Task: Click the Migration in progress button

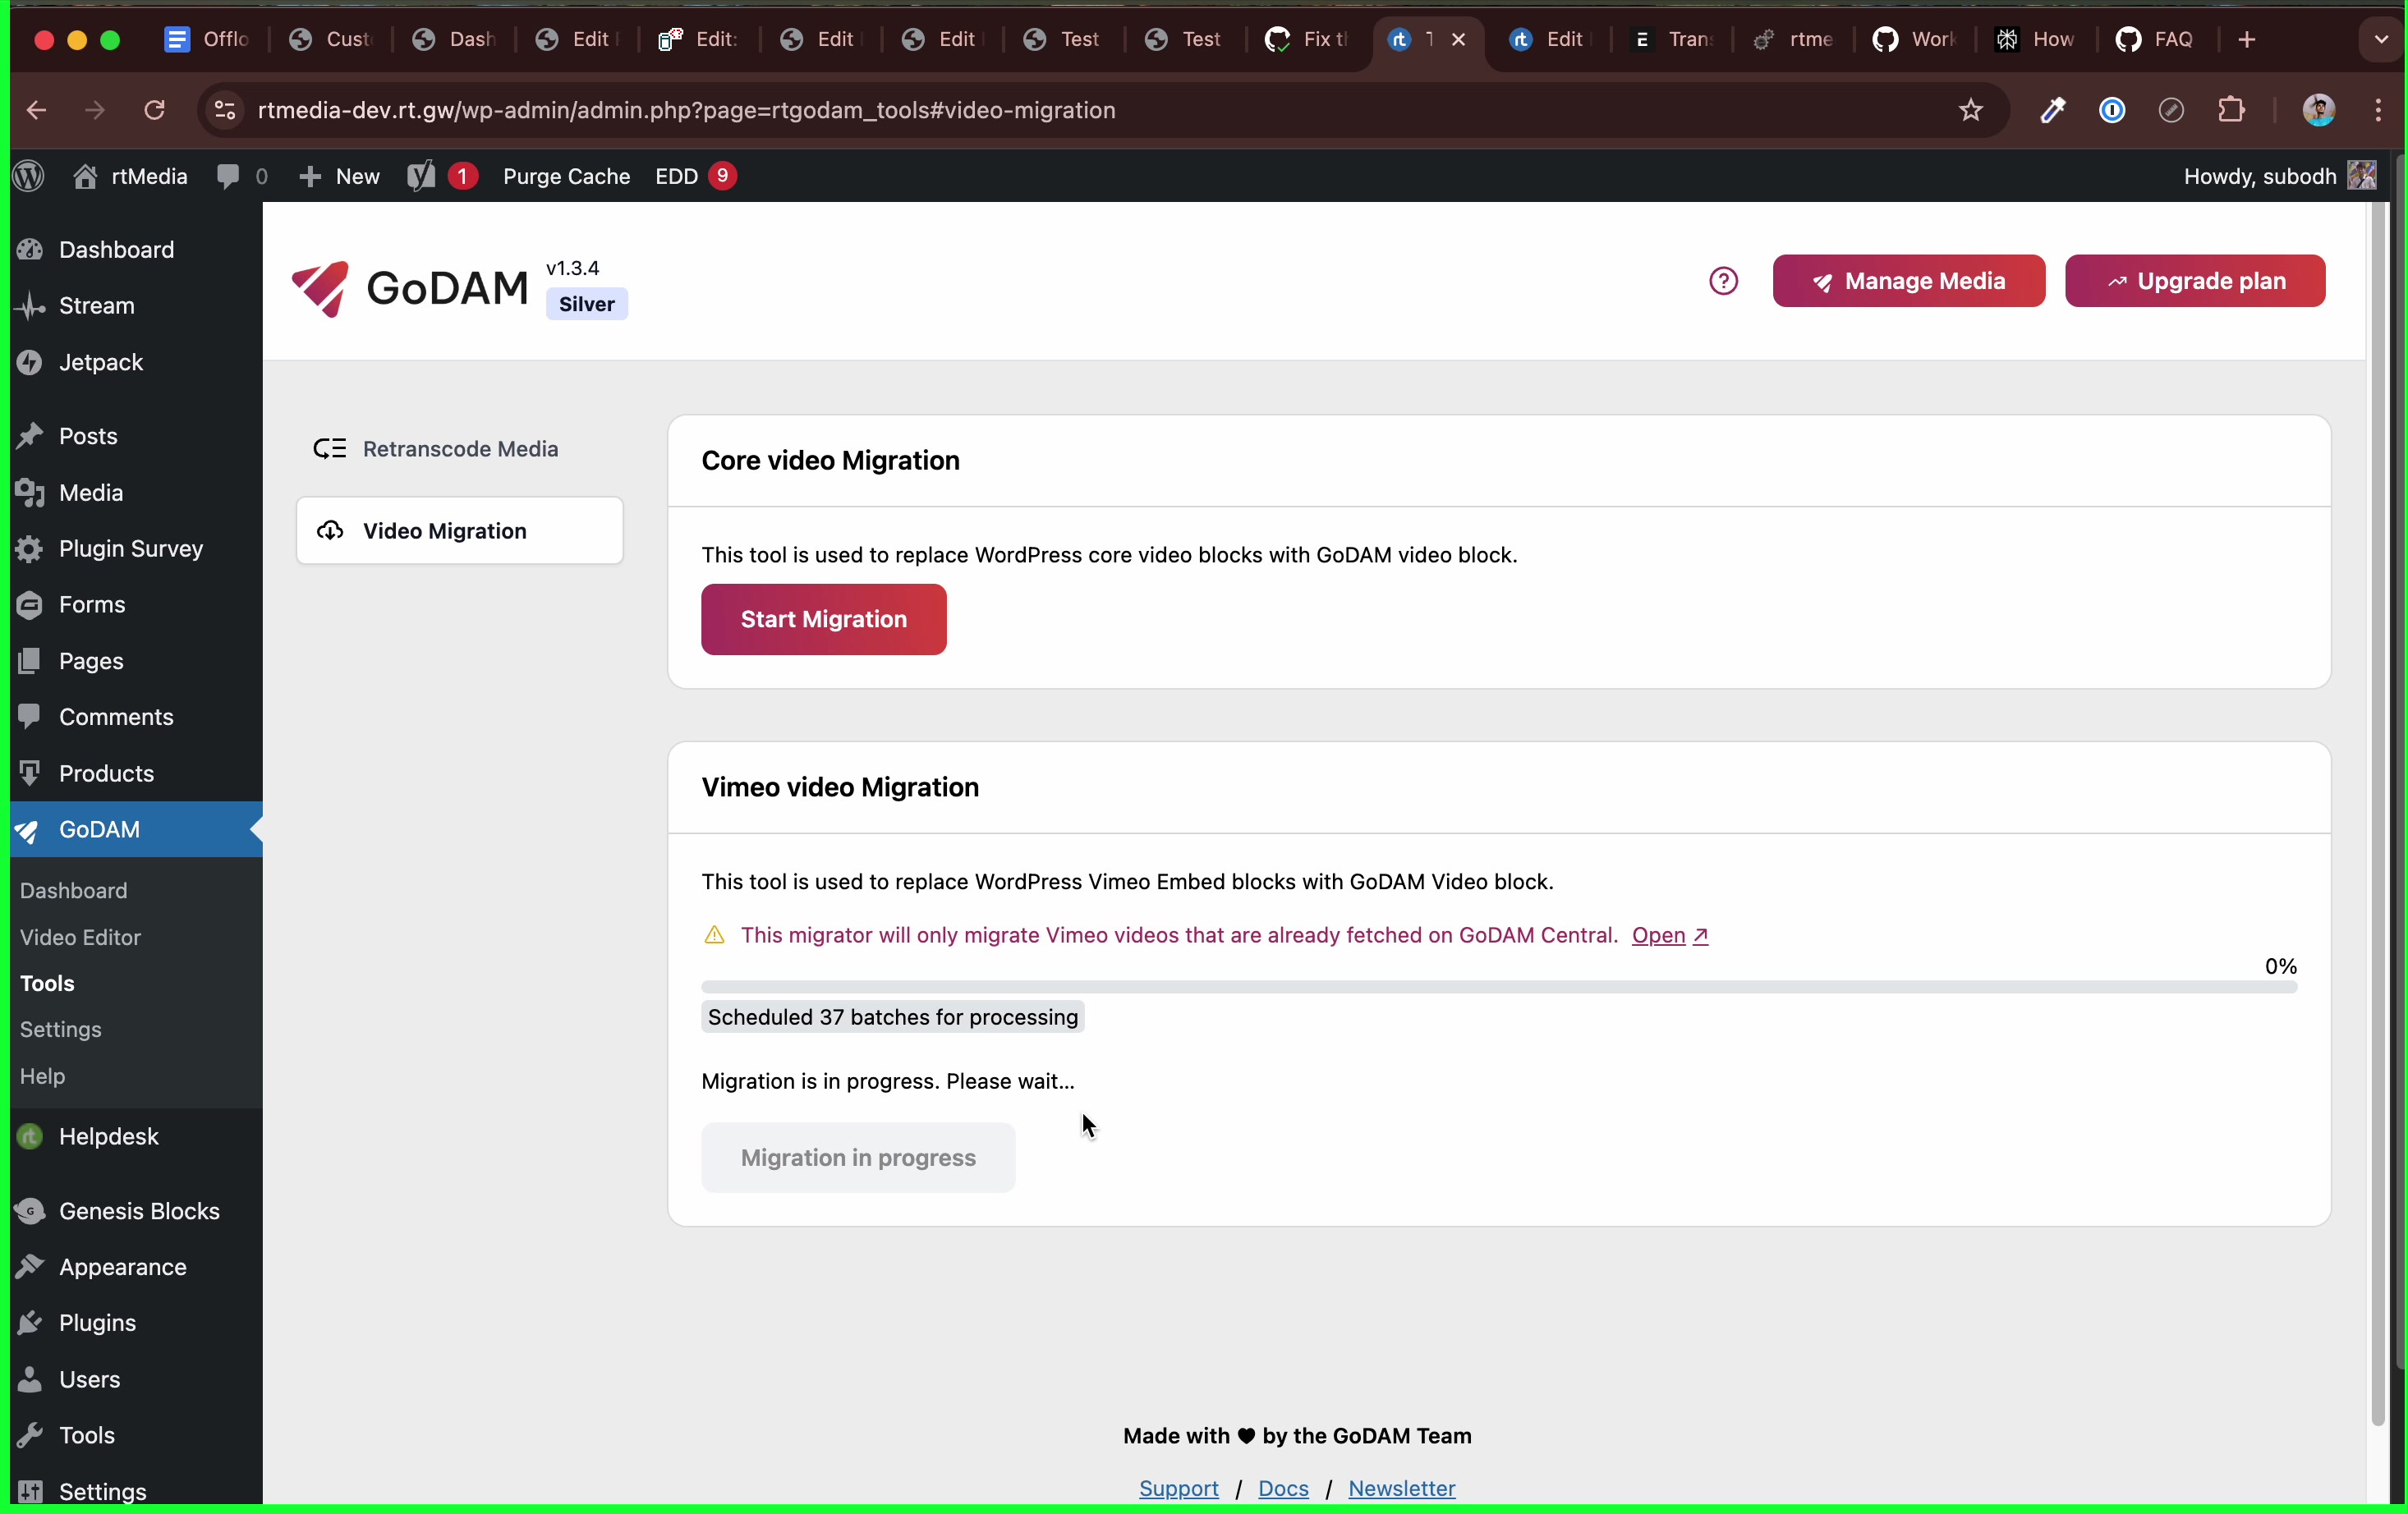Action: click(858, 1158)
